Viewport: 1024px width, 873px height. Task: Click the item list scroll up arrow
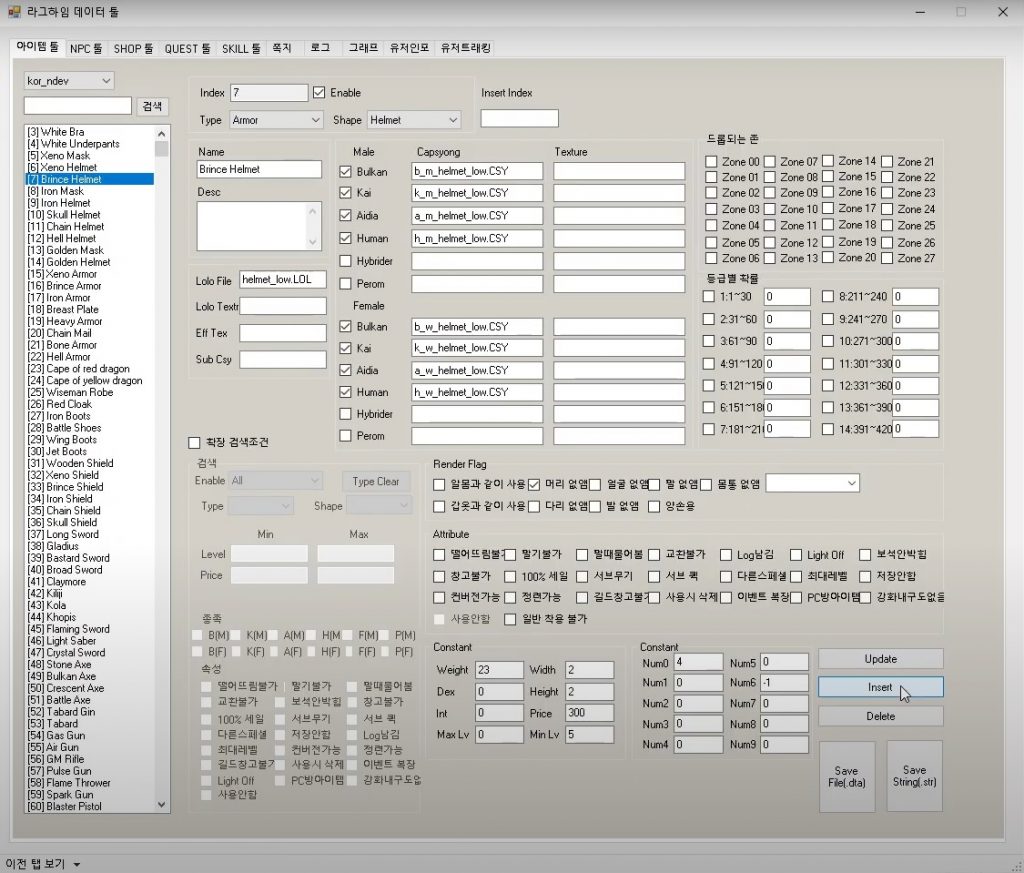161,133
